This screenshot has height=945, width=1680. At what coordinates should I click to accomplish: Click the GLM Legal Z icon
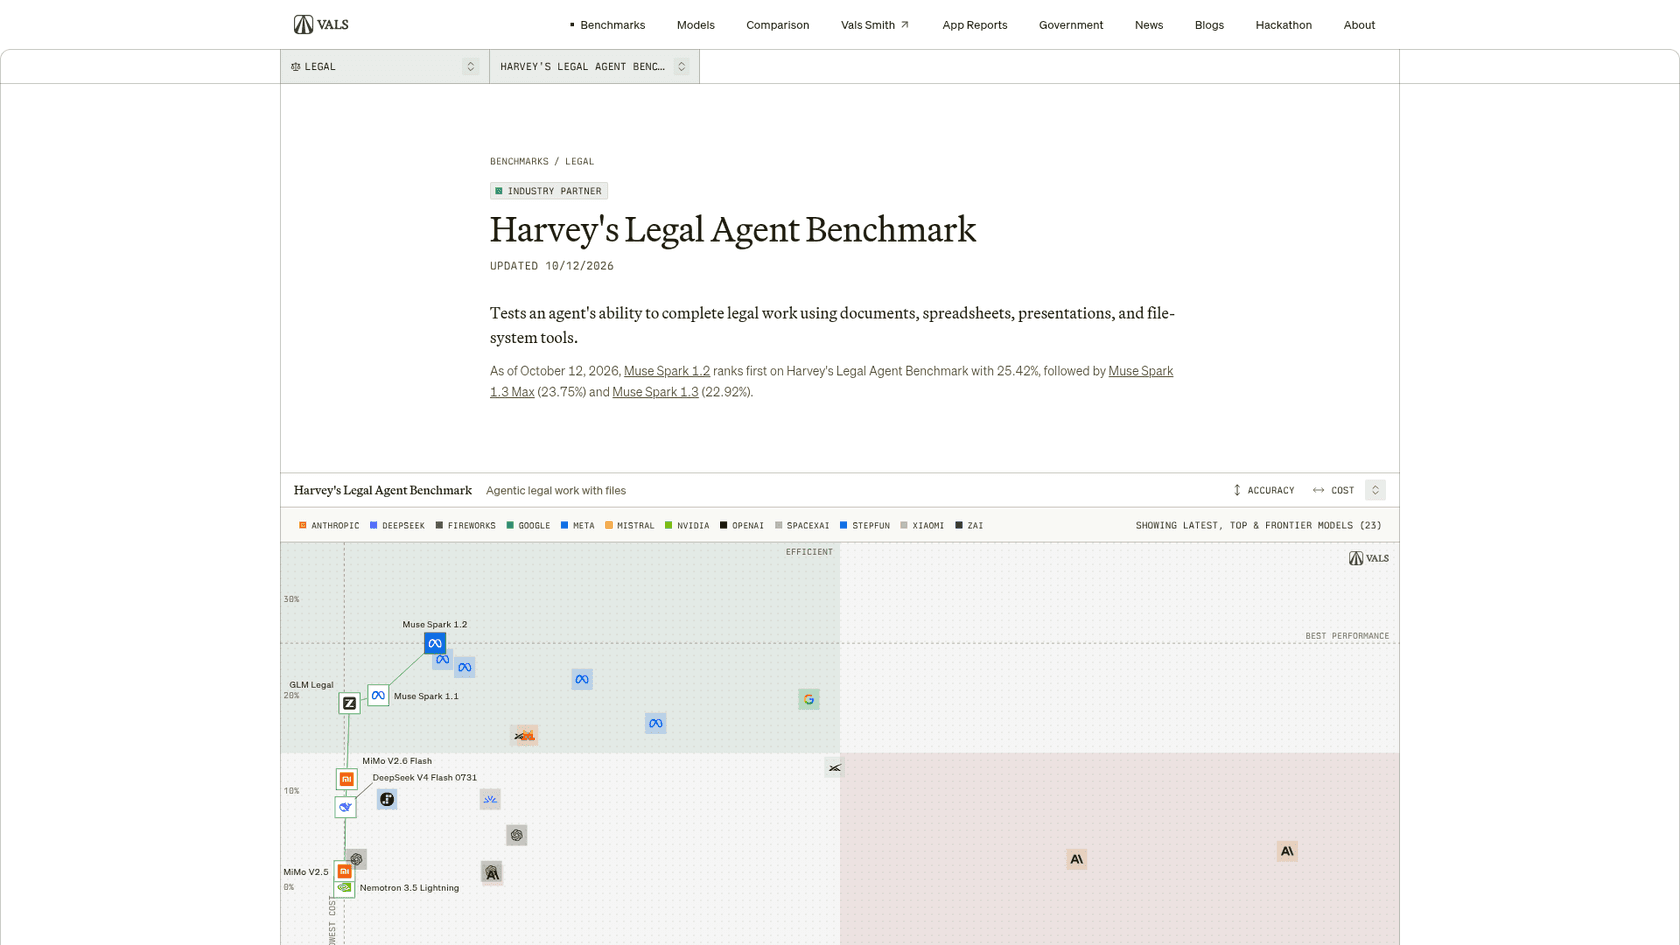tap(349, 703)
